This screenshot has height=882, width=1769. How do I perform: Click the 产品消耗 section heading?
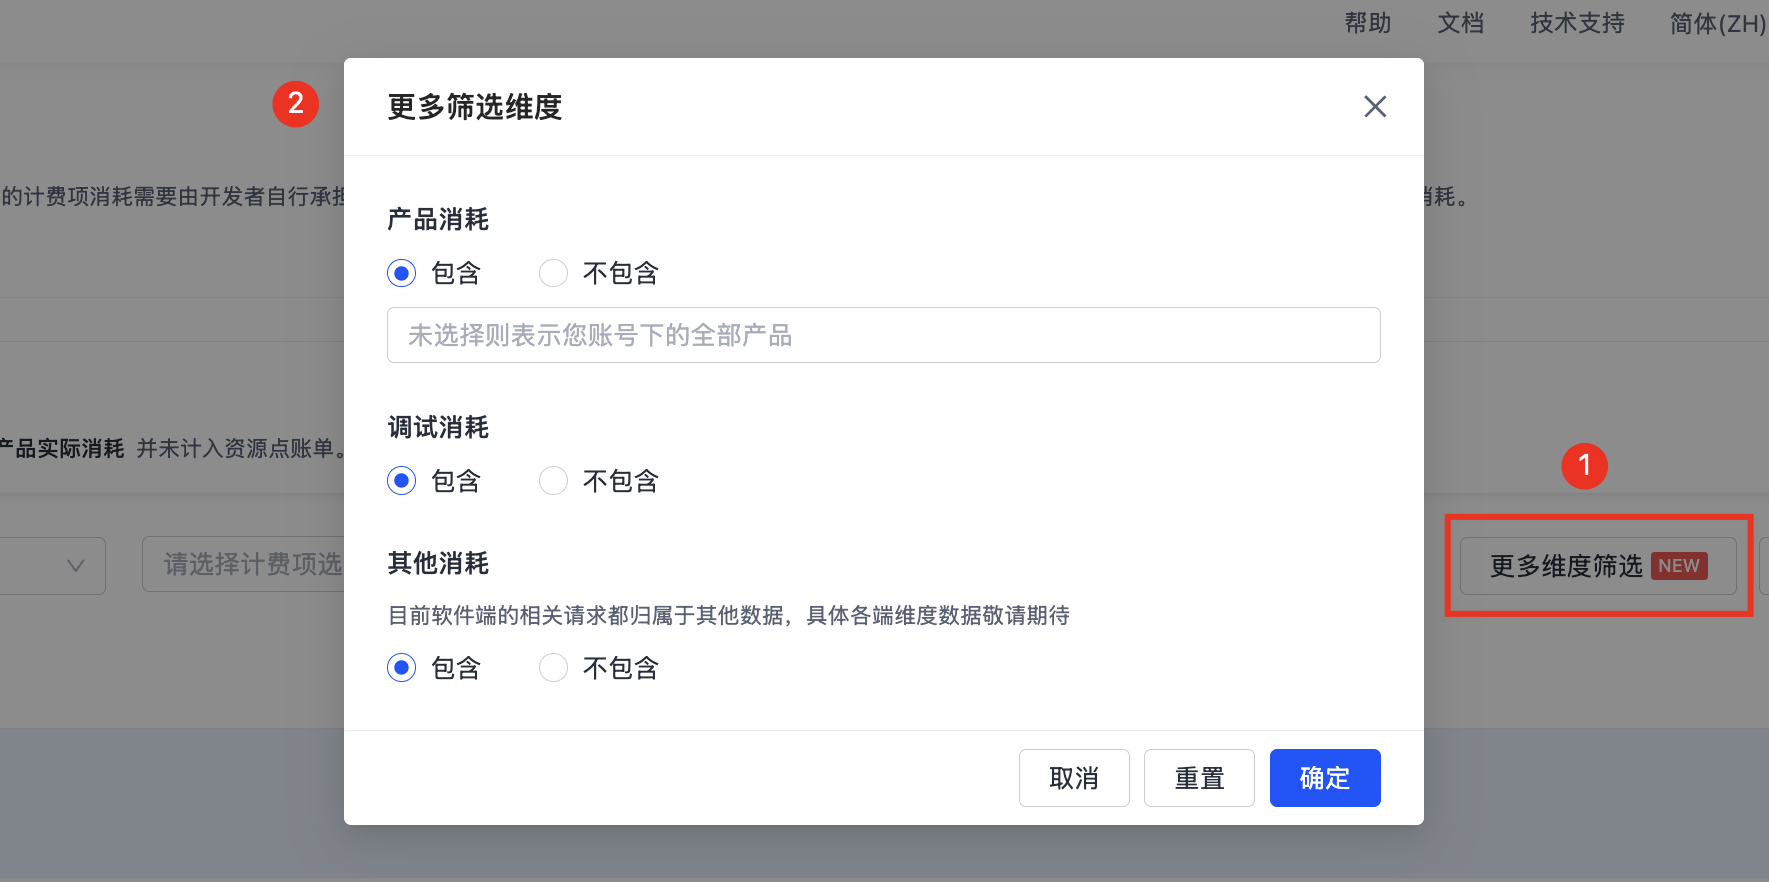coord(438,219)
